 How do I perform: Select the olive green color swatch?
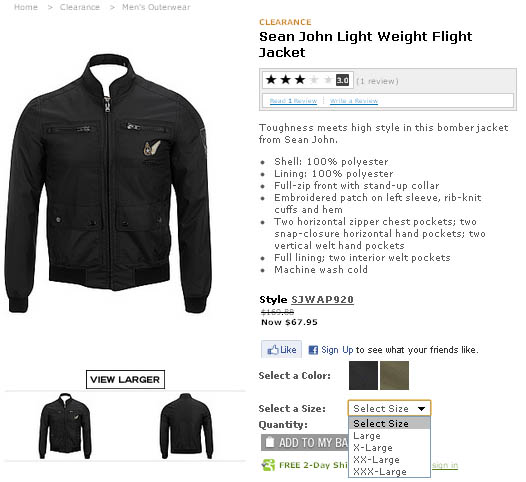[x=394, y=375]
